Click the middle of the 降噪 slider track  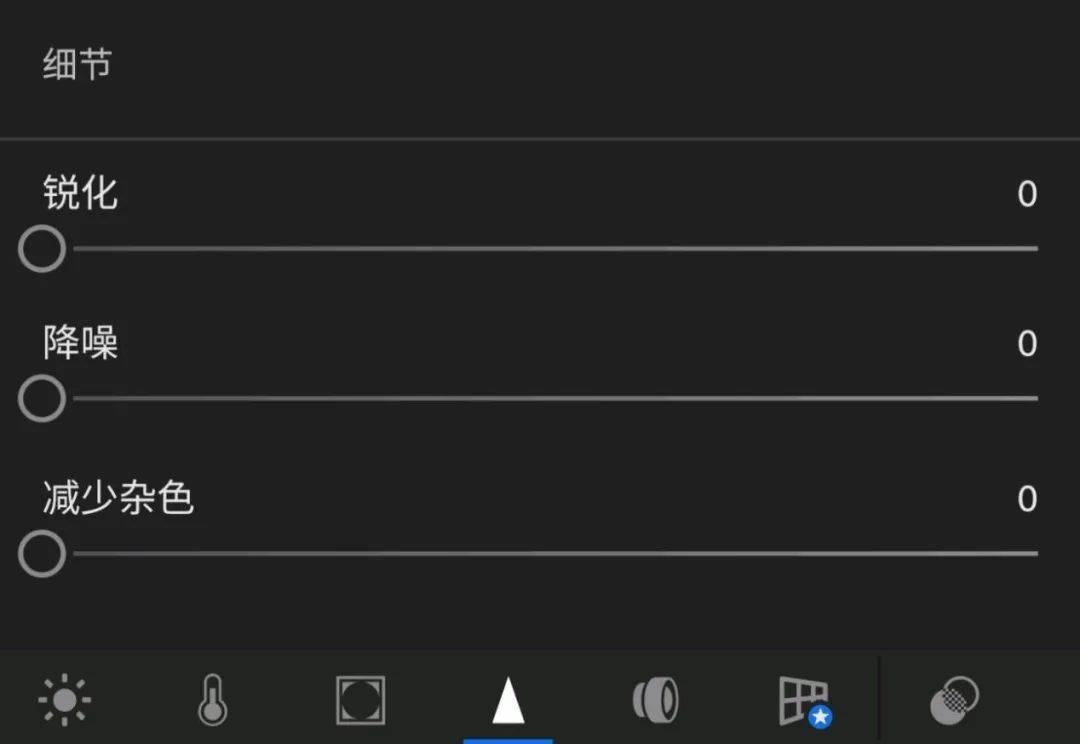click(555, 399)
